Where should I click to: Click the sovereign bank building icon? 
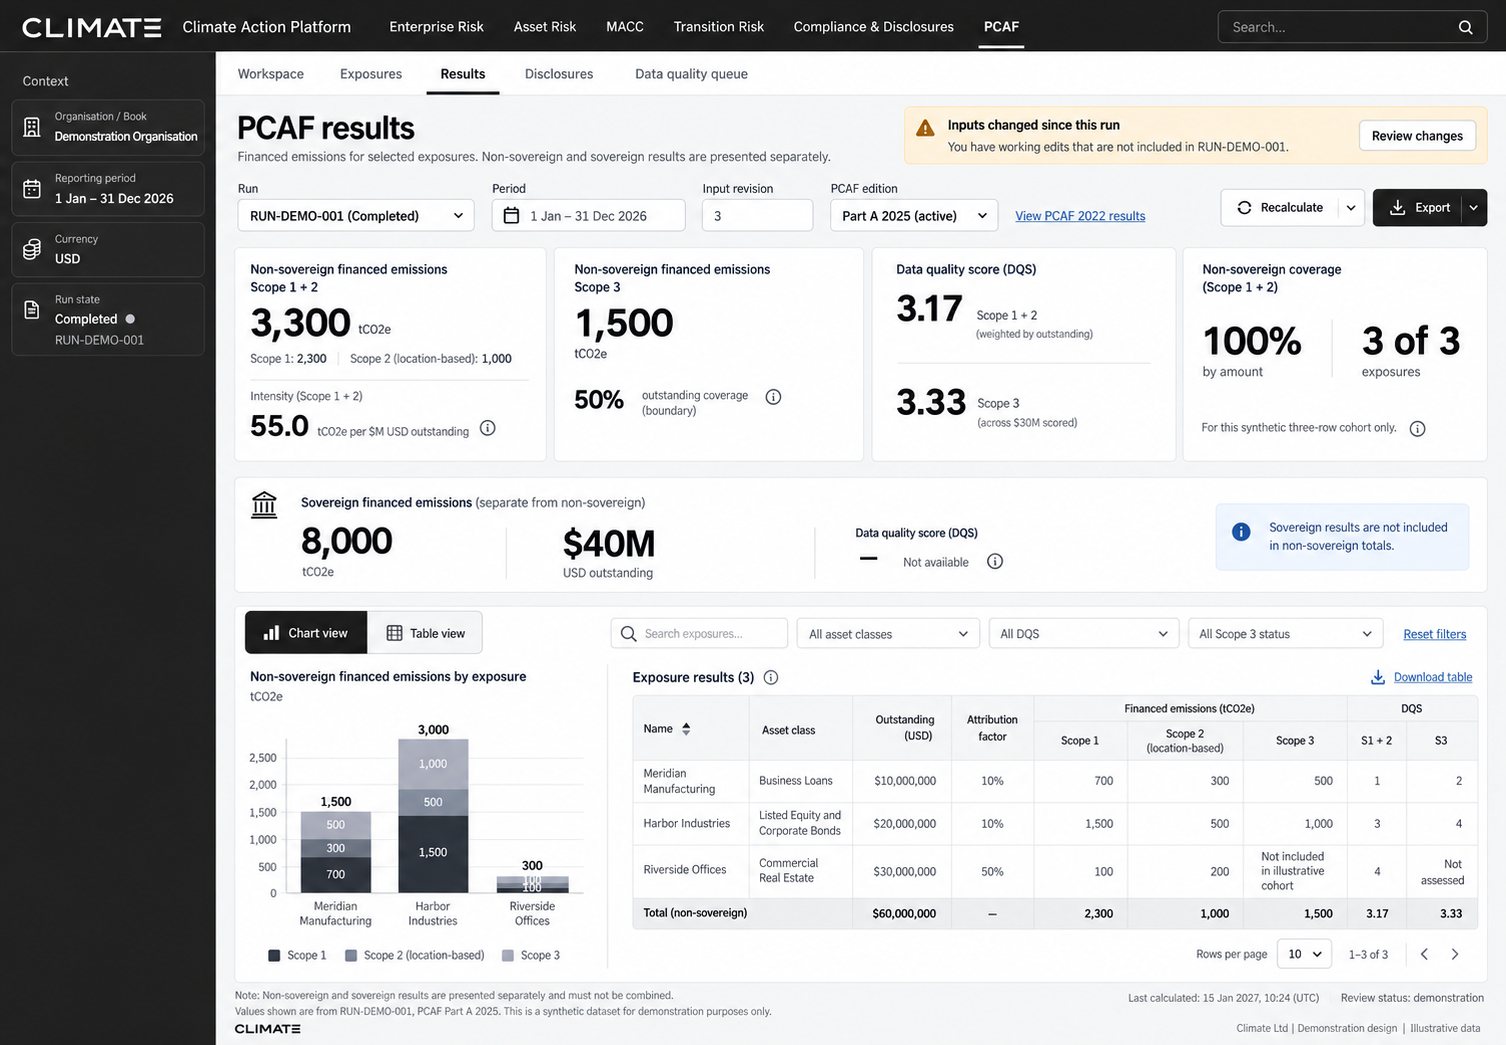click(x=264, y=505)
